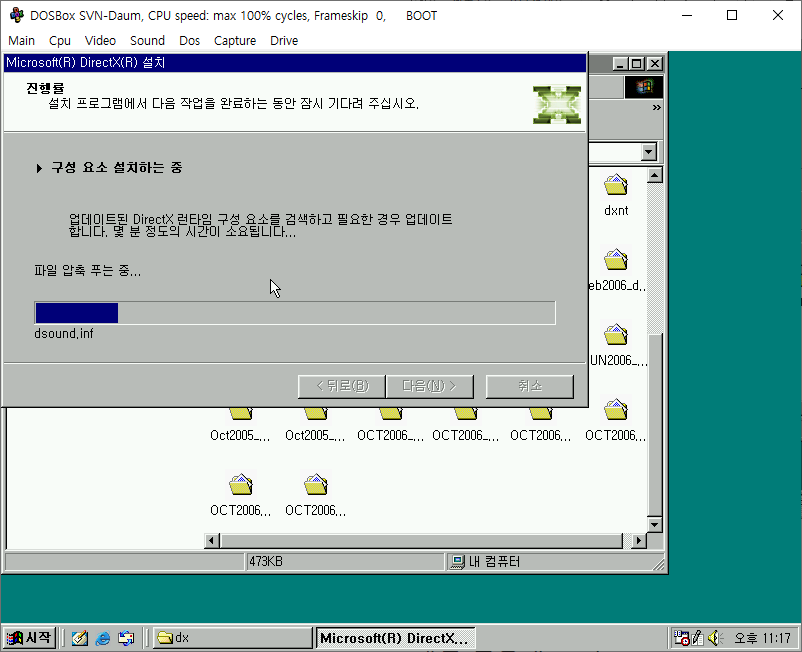Screen dimensions: 802x652
Task: Open DOSBox Dos menu
Action: point(189,40)
